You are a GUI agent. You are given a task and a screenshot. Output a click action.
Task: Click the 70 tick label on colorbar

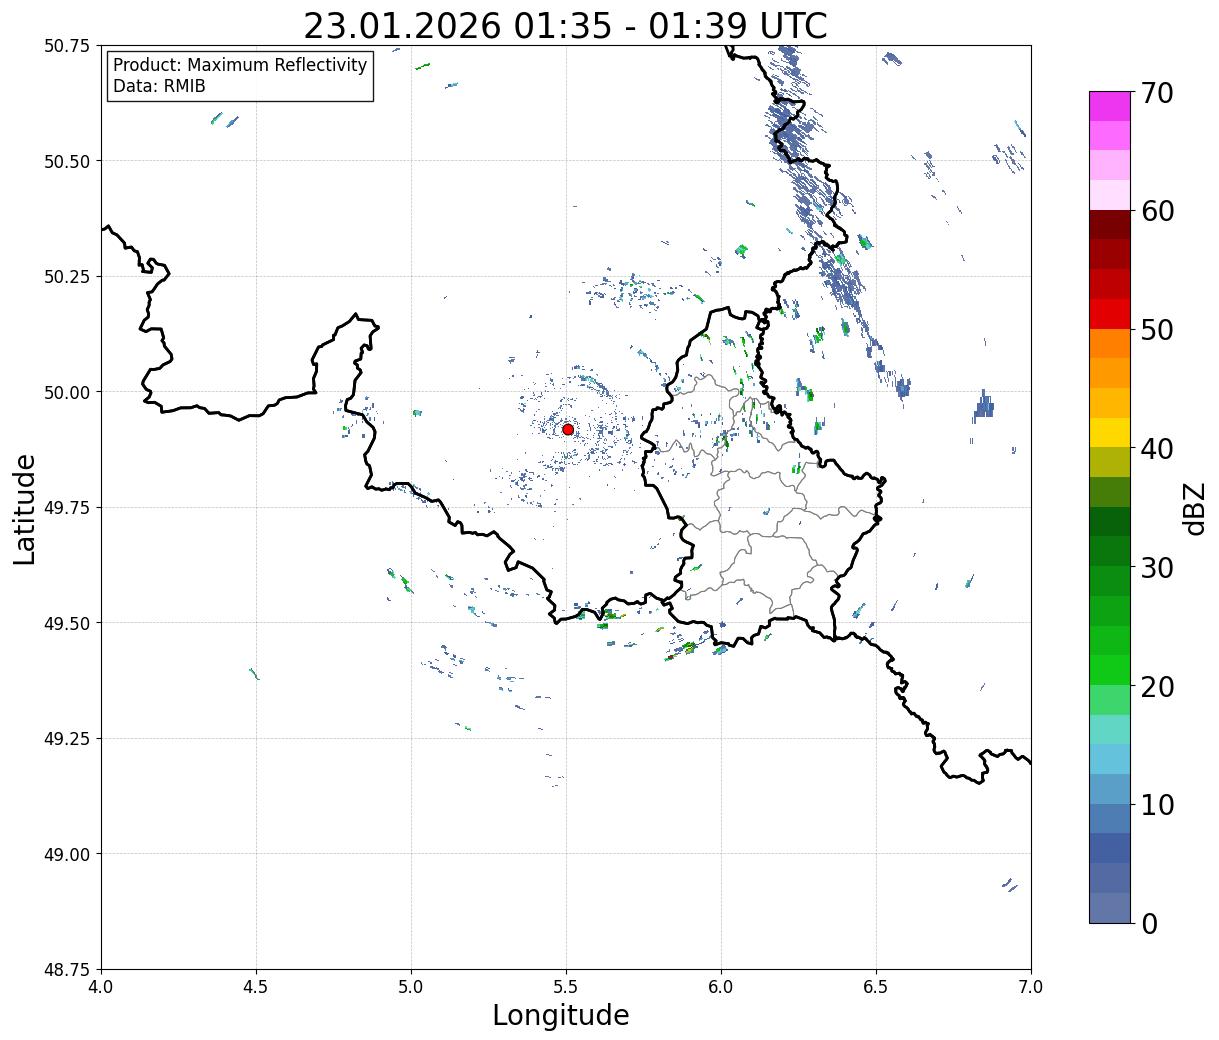1156,93
